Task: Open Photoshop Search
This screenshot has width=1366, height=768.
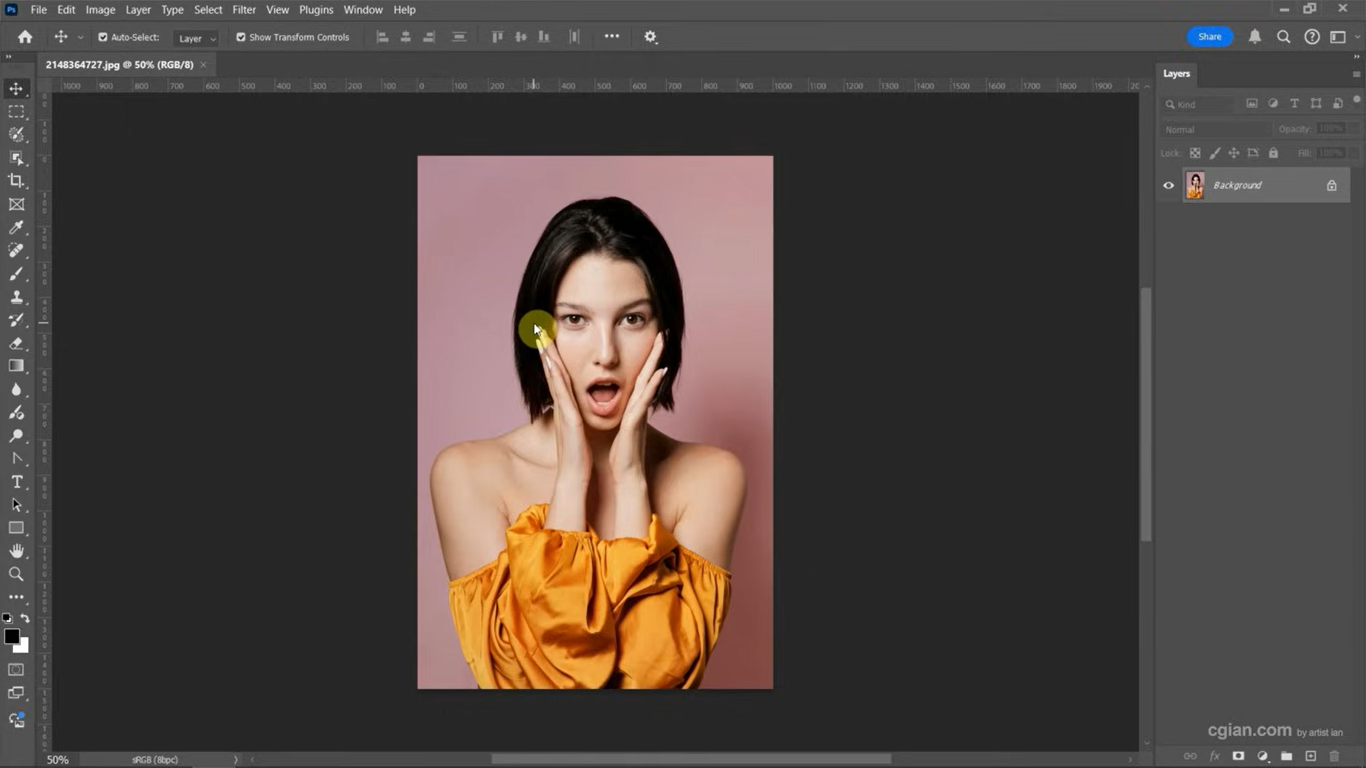Action: [x=1283, y=37]
